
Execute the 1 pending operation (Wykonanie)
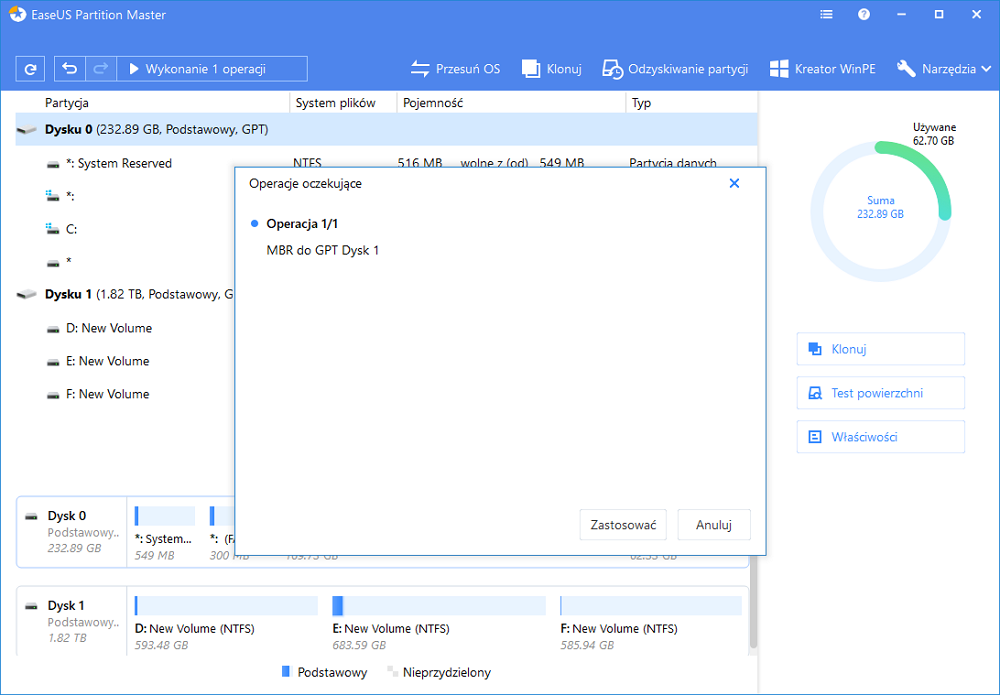point(212,69)
